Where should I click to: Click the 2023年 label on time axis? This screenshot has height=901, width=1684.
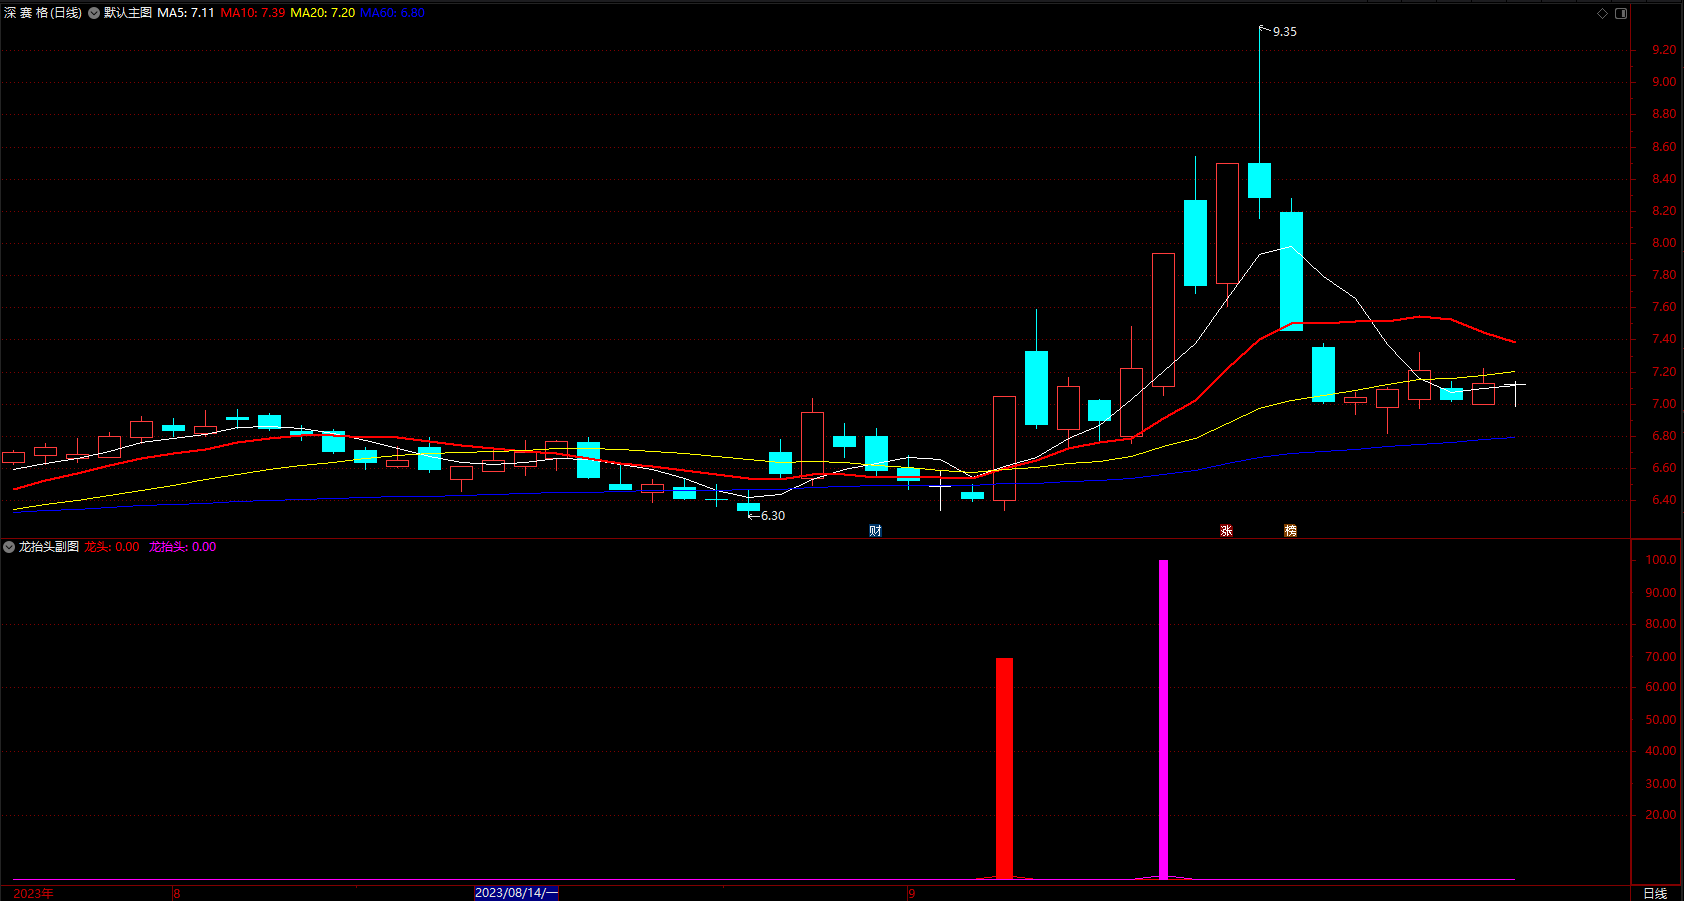click(x=33, y=893)
